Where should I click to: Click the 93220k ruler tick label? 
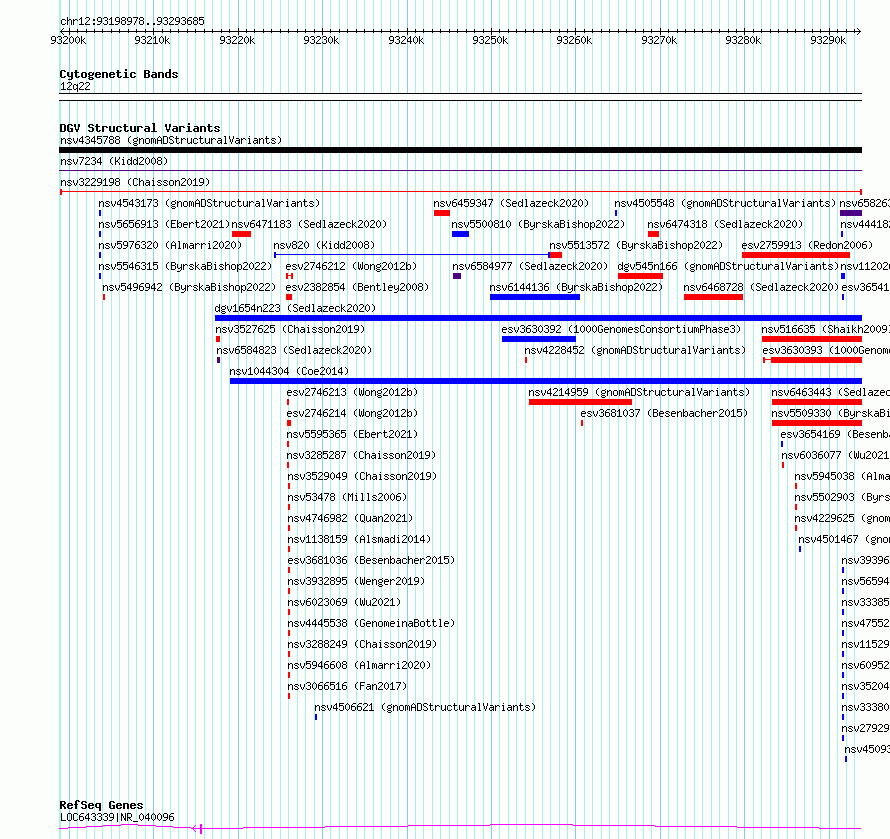point(237,40)
